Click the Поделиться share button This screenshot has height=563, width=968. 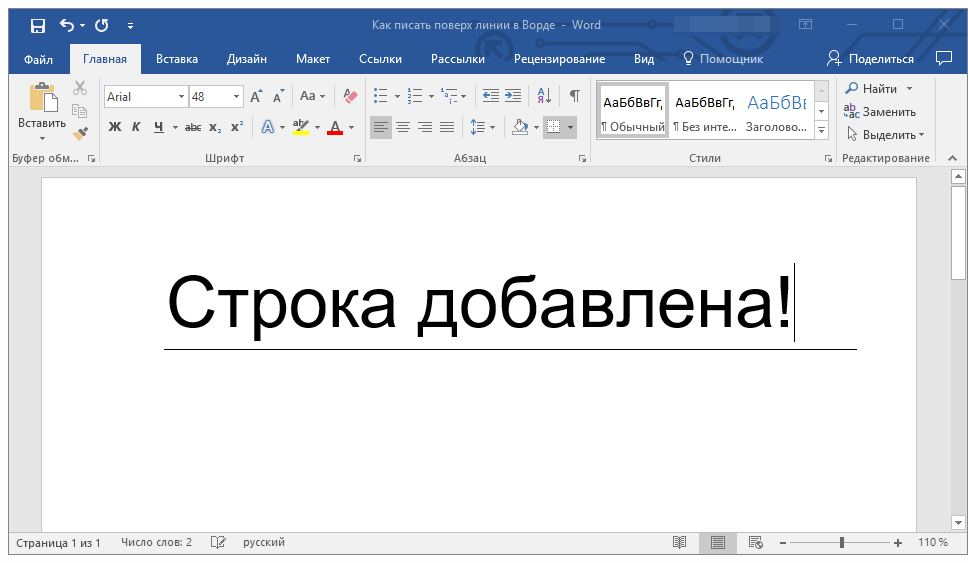click(870, 59)
